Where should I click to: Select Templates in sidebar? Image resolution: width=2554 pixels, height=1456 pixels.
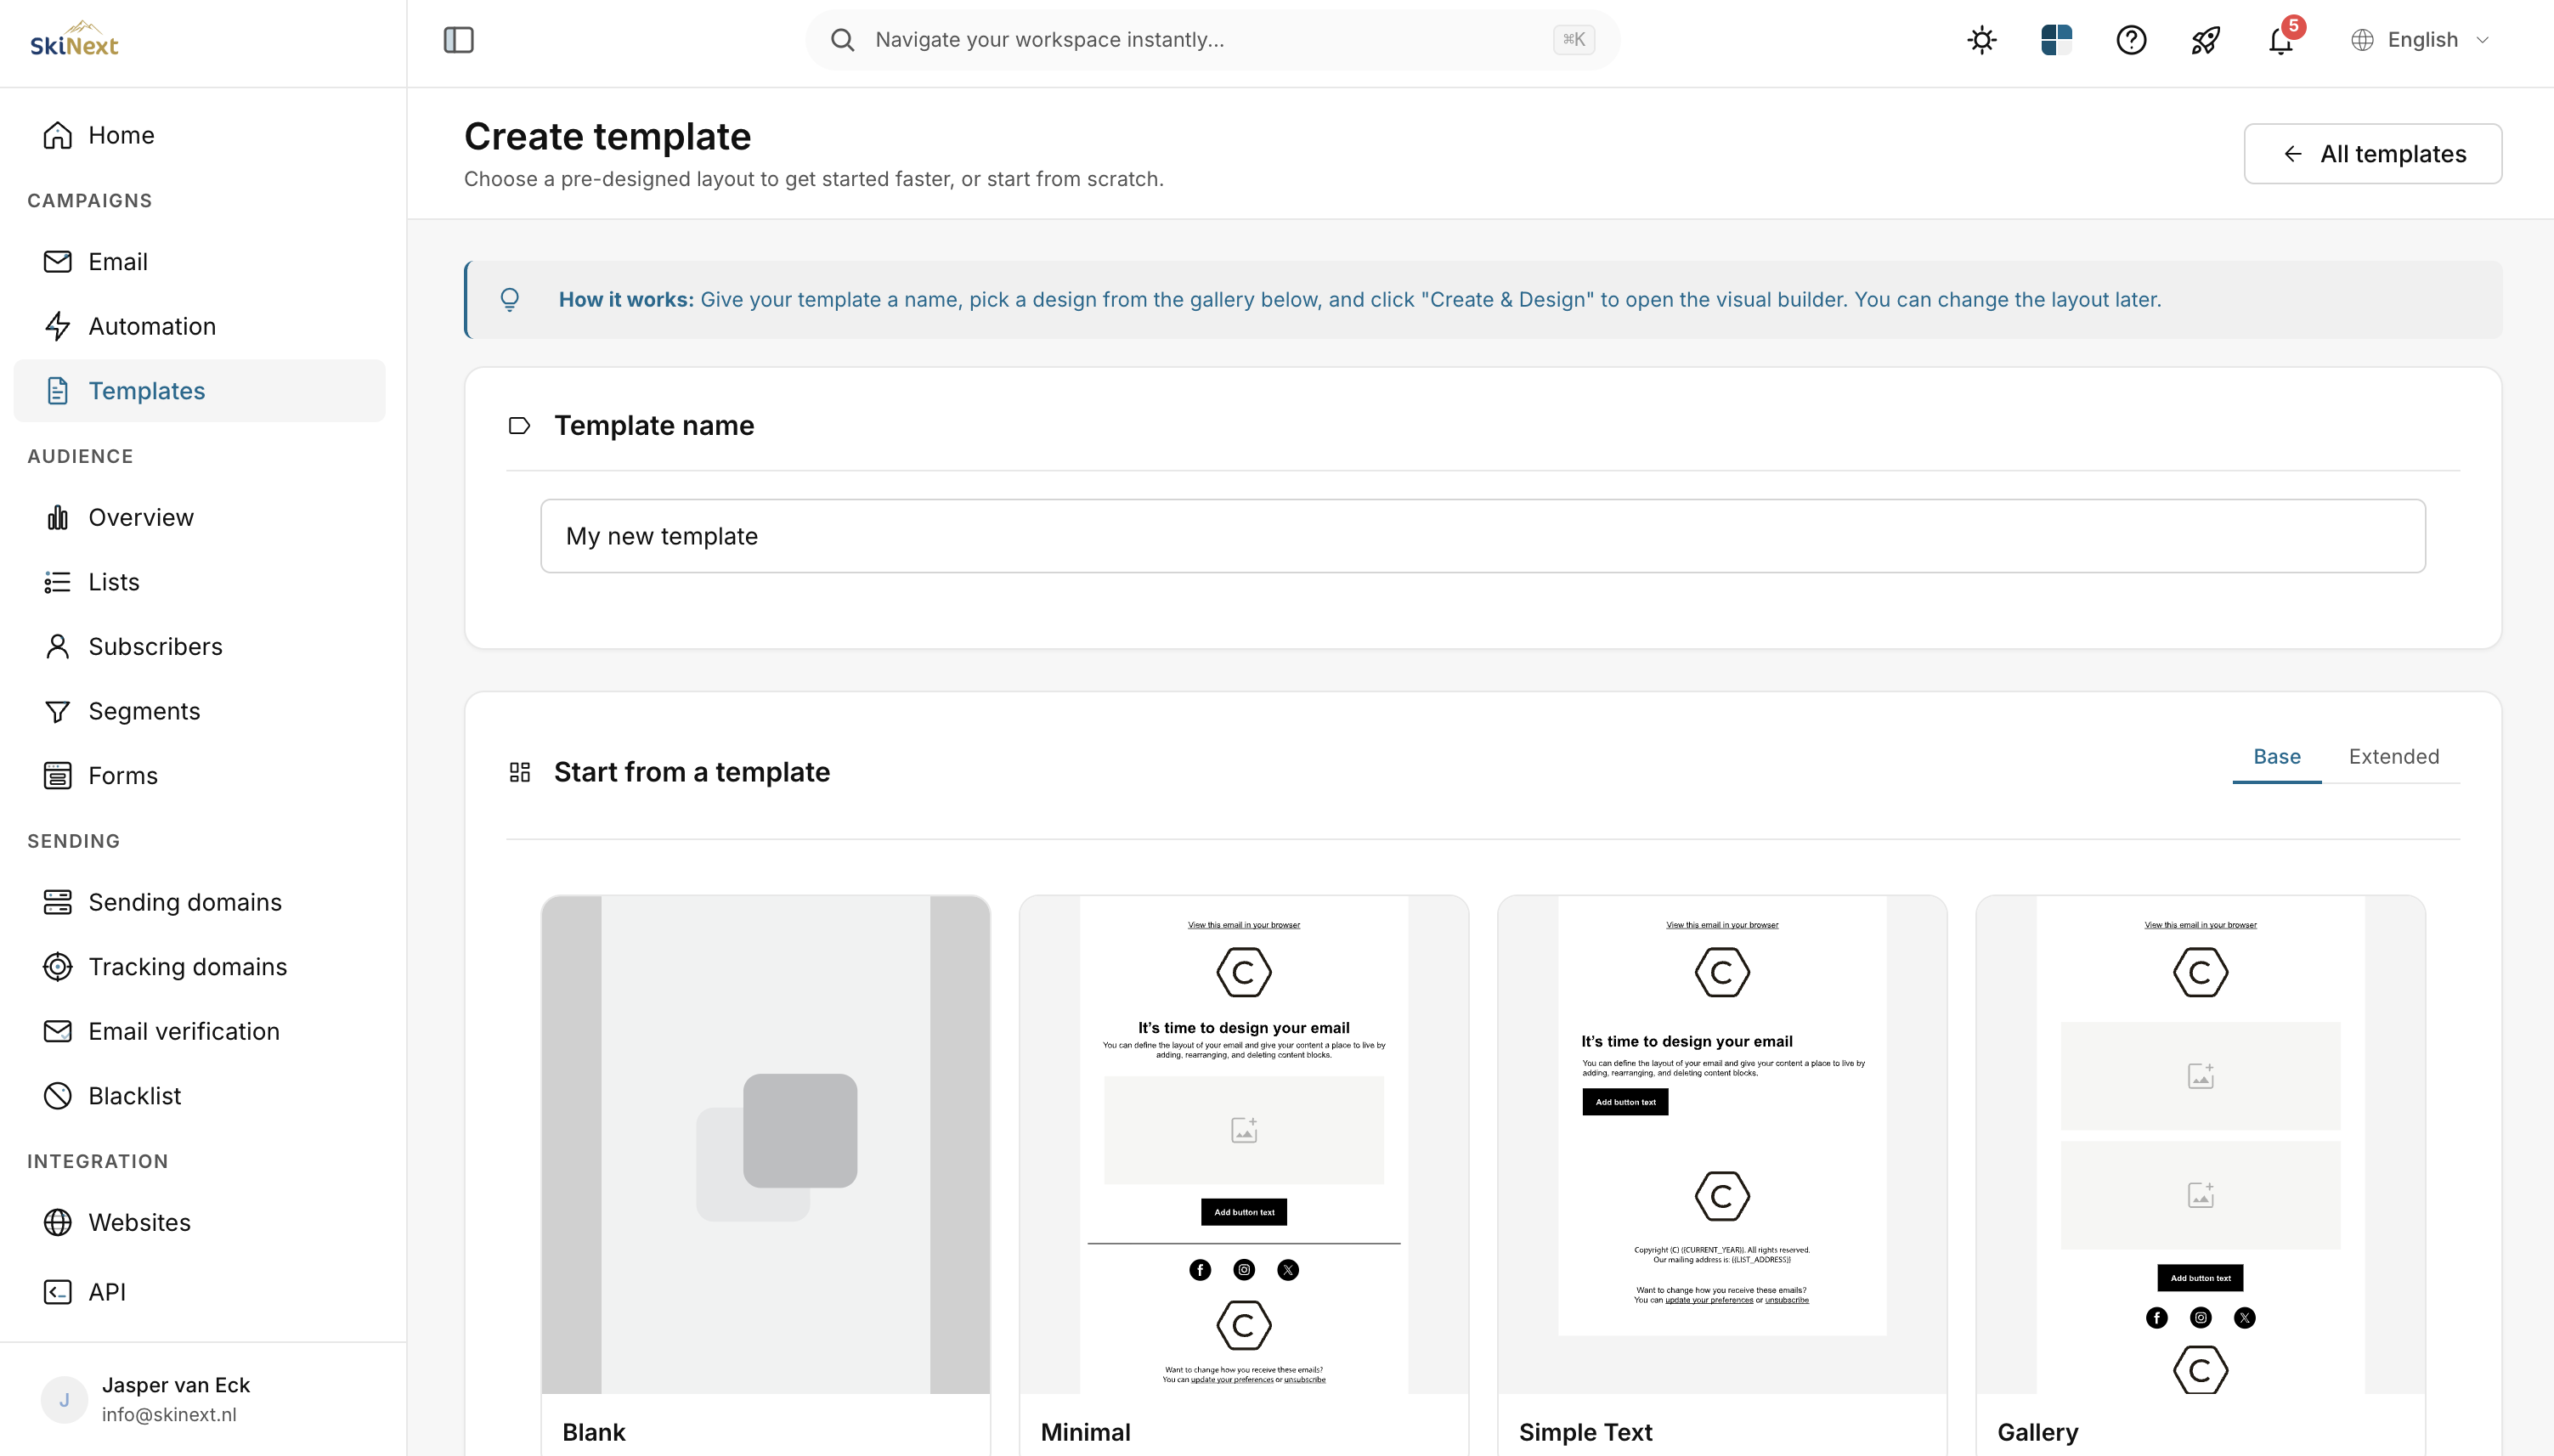click(200, 390)
